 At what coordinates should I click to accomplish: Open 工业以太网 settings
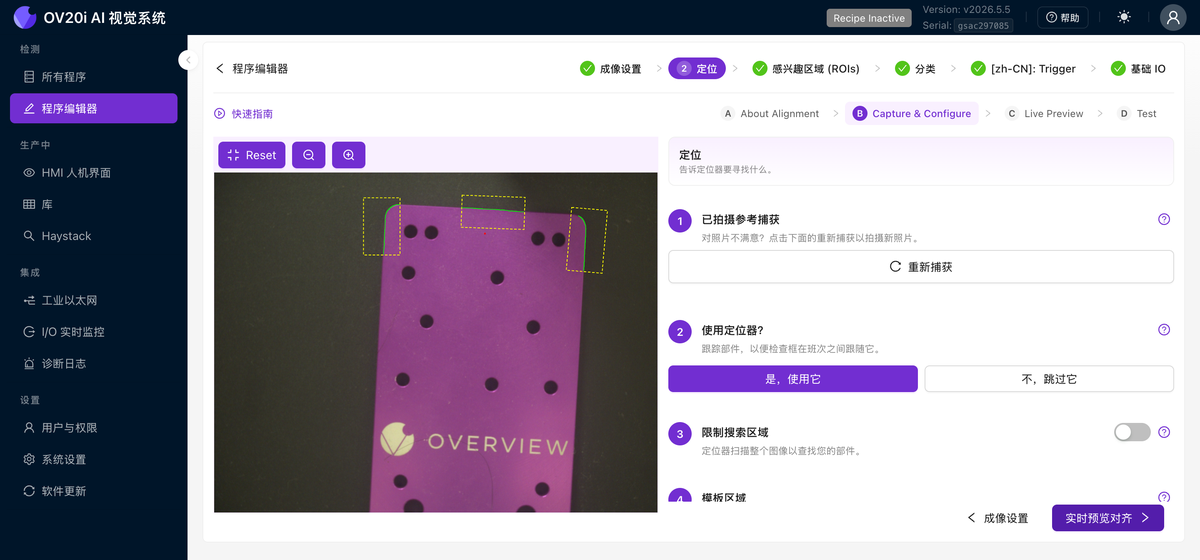[x=94, y=300]
